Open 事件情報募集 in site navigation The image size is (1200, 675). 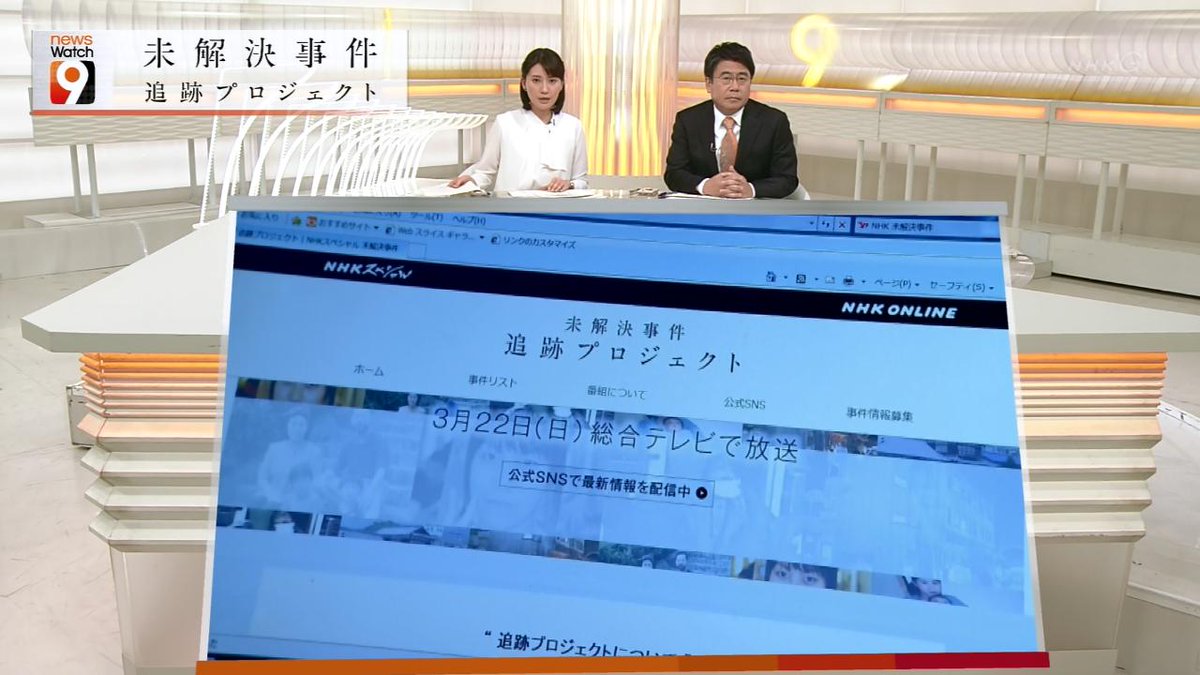tap(879, 414)
